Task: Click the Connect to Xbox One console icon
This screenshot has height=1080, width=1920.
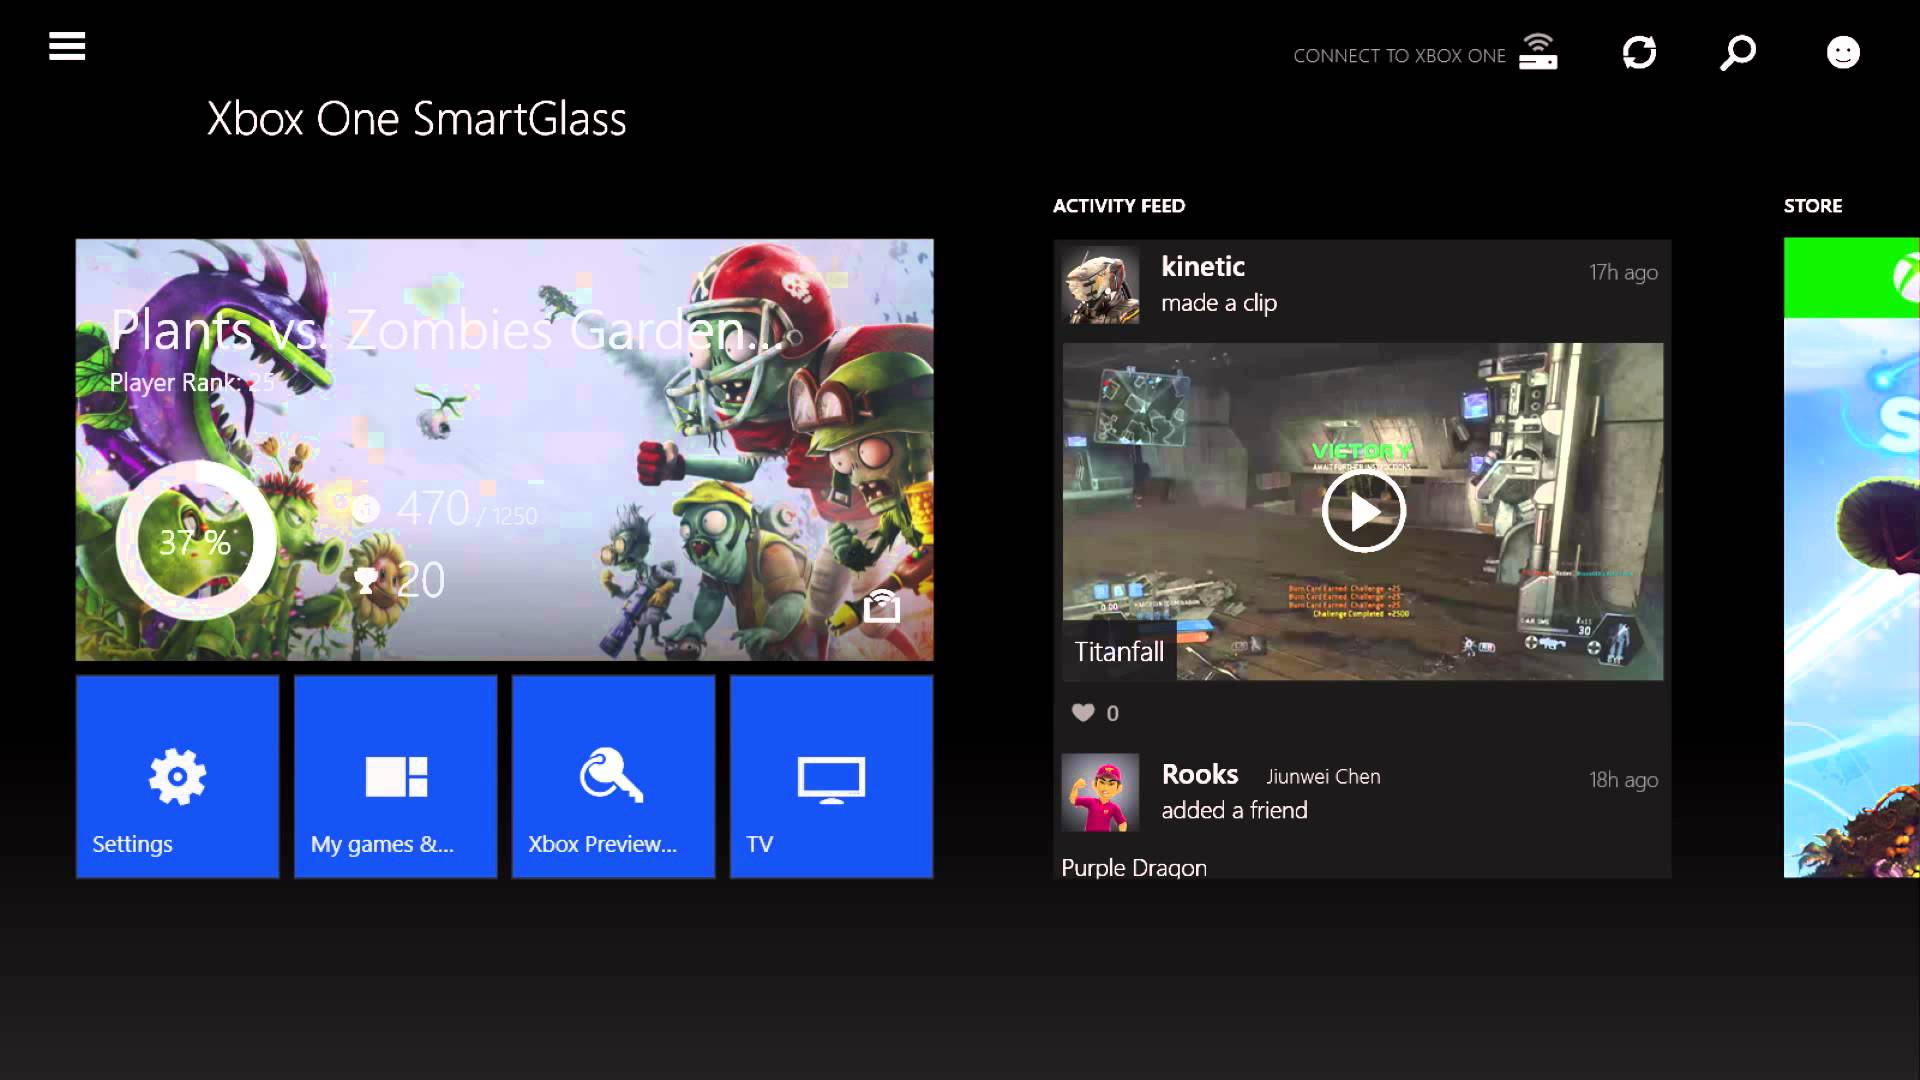Action: pos(1537,52)
